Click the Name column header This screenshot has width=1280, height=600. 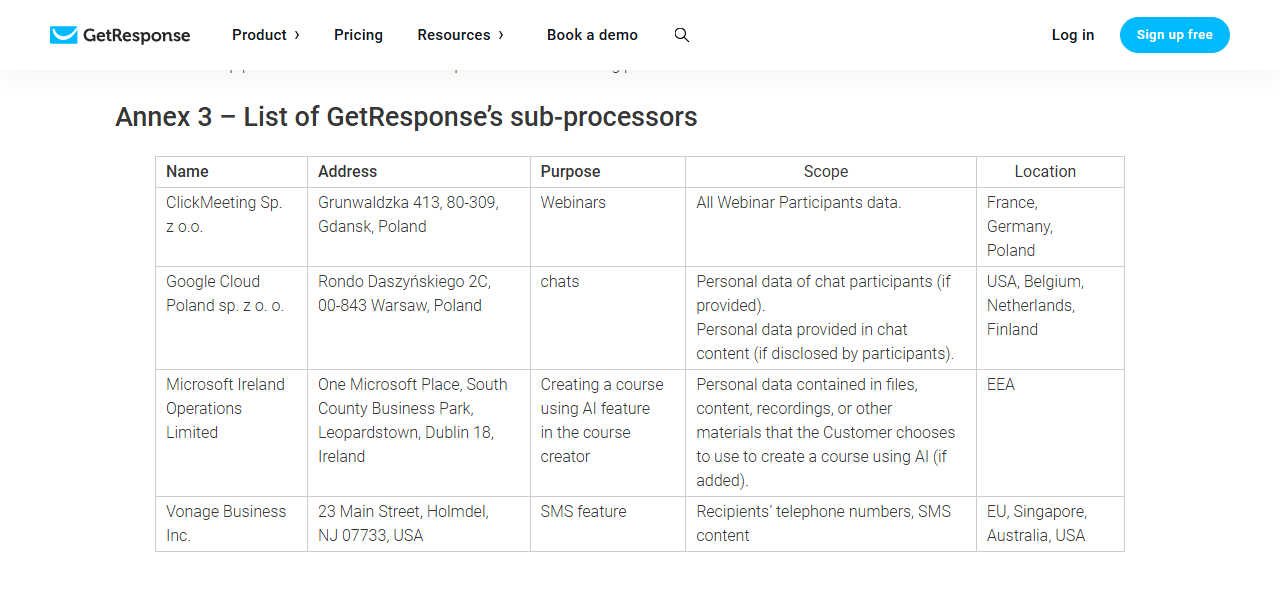click(231, 172)
